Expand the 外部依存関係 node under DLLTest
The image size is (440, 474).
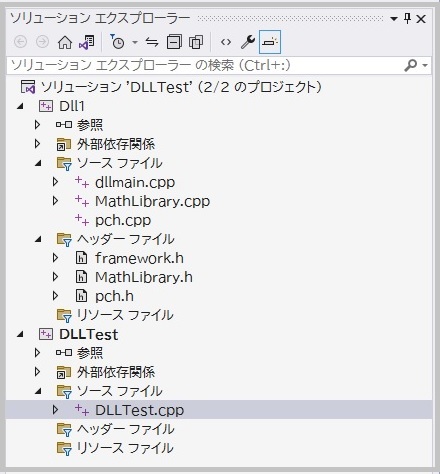(38, 372)
